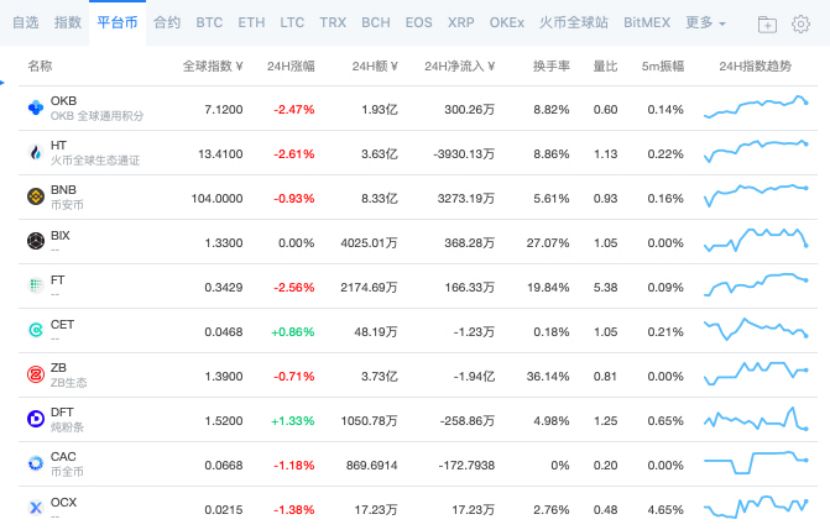Click OCX's 5m amplitude 4.65%

click(665, 510)
